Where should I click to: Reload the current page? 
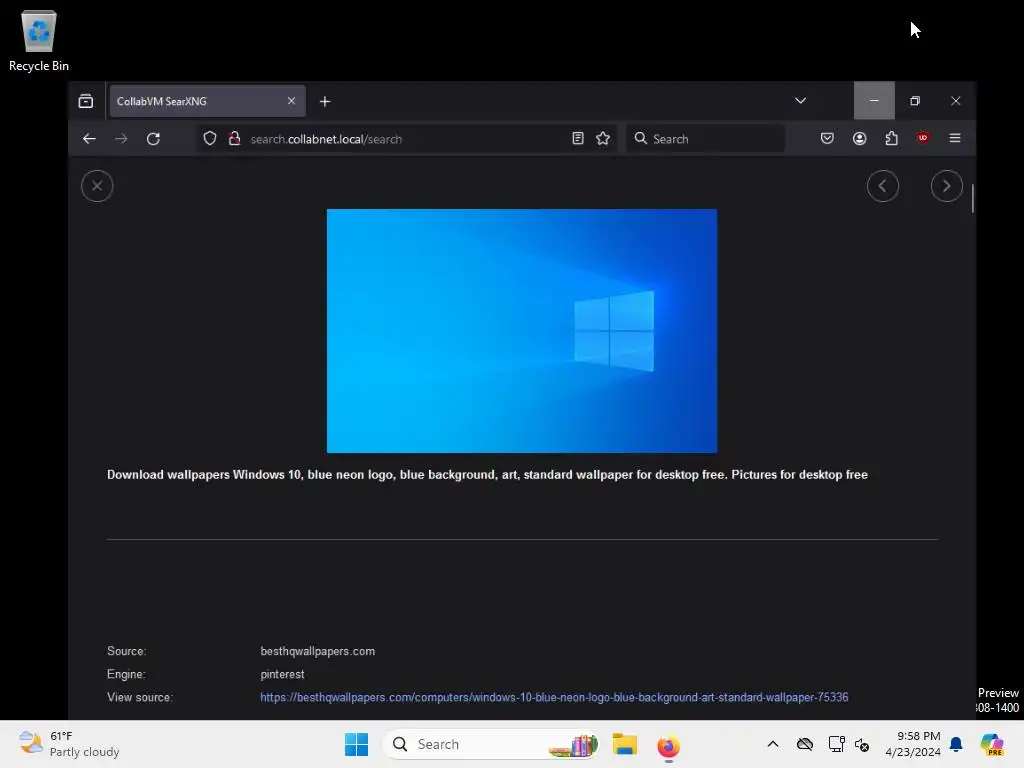click(x=153, y=138)
